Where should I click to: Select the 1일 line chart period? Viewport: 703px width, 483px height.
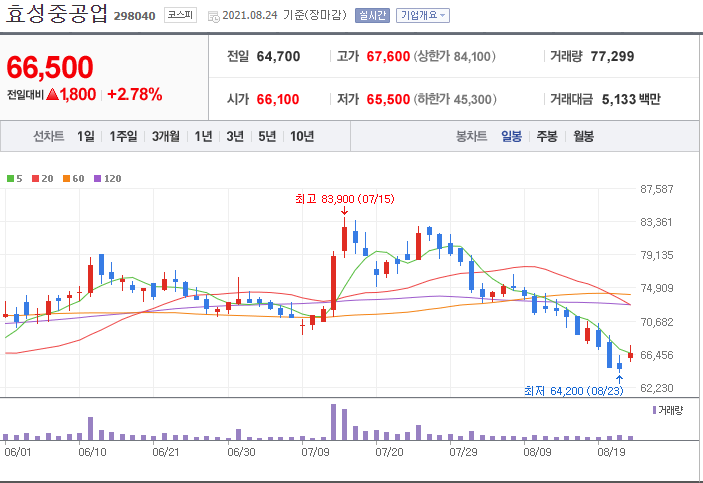[x=86, y=136]
